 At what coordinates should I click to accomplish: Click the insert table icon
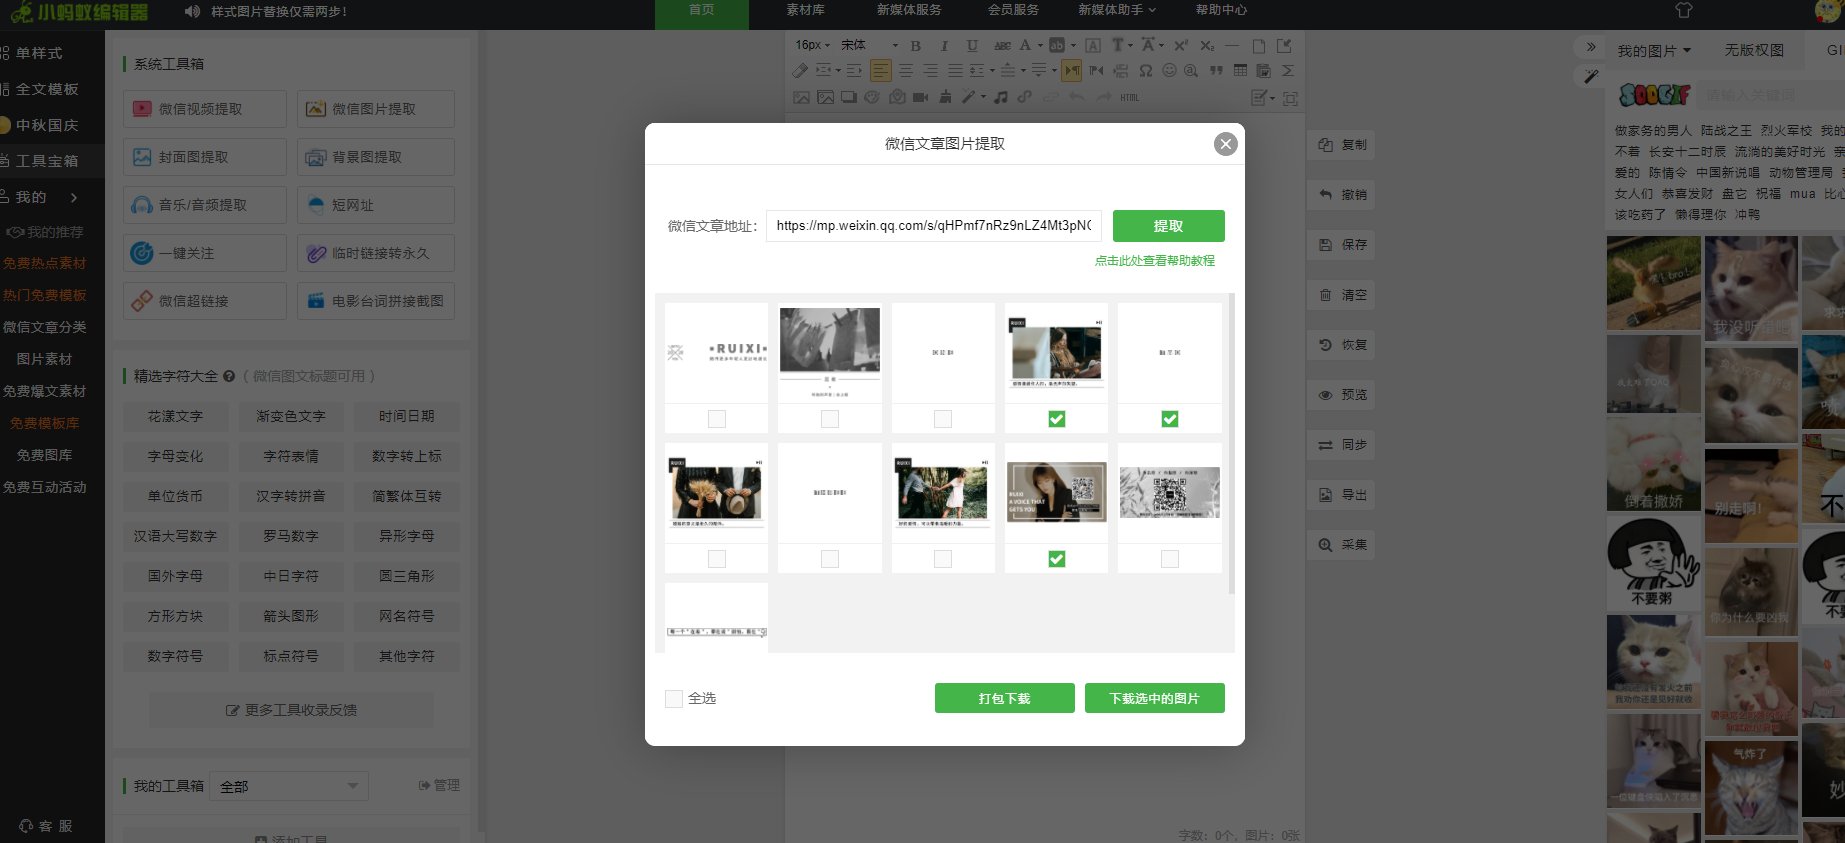click(1241, 71)
